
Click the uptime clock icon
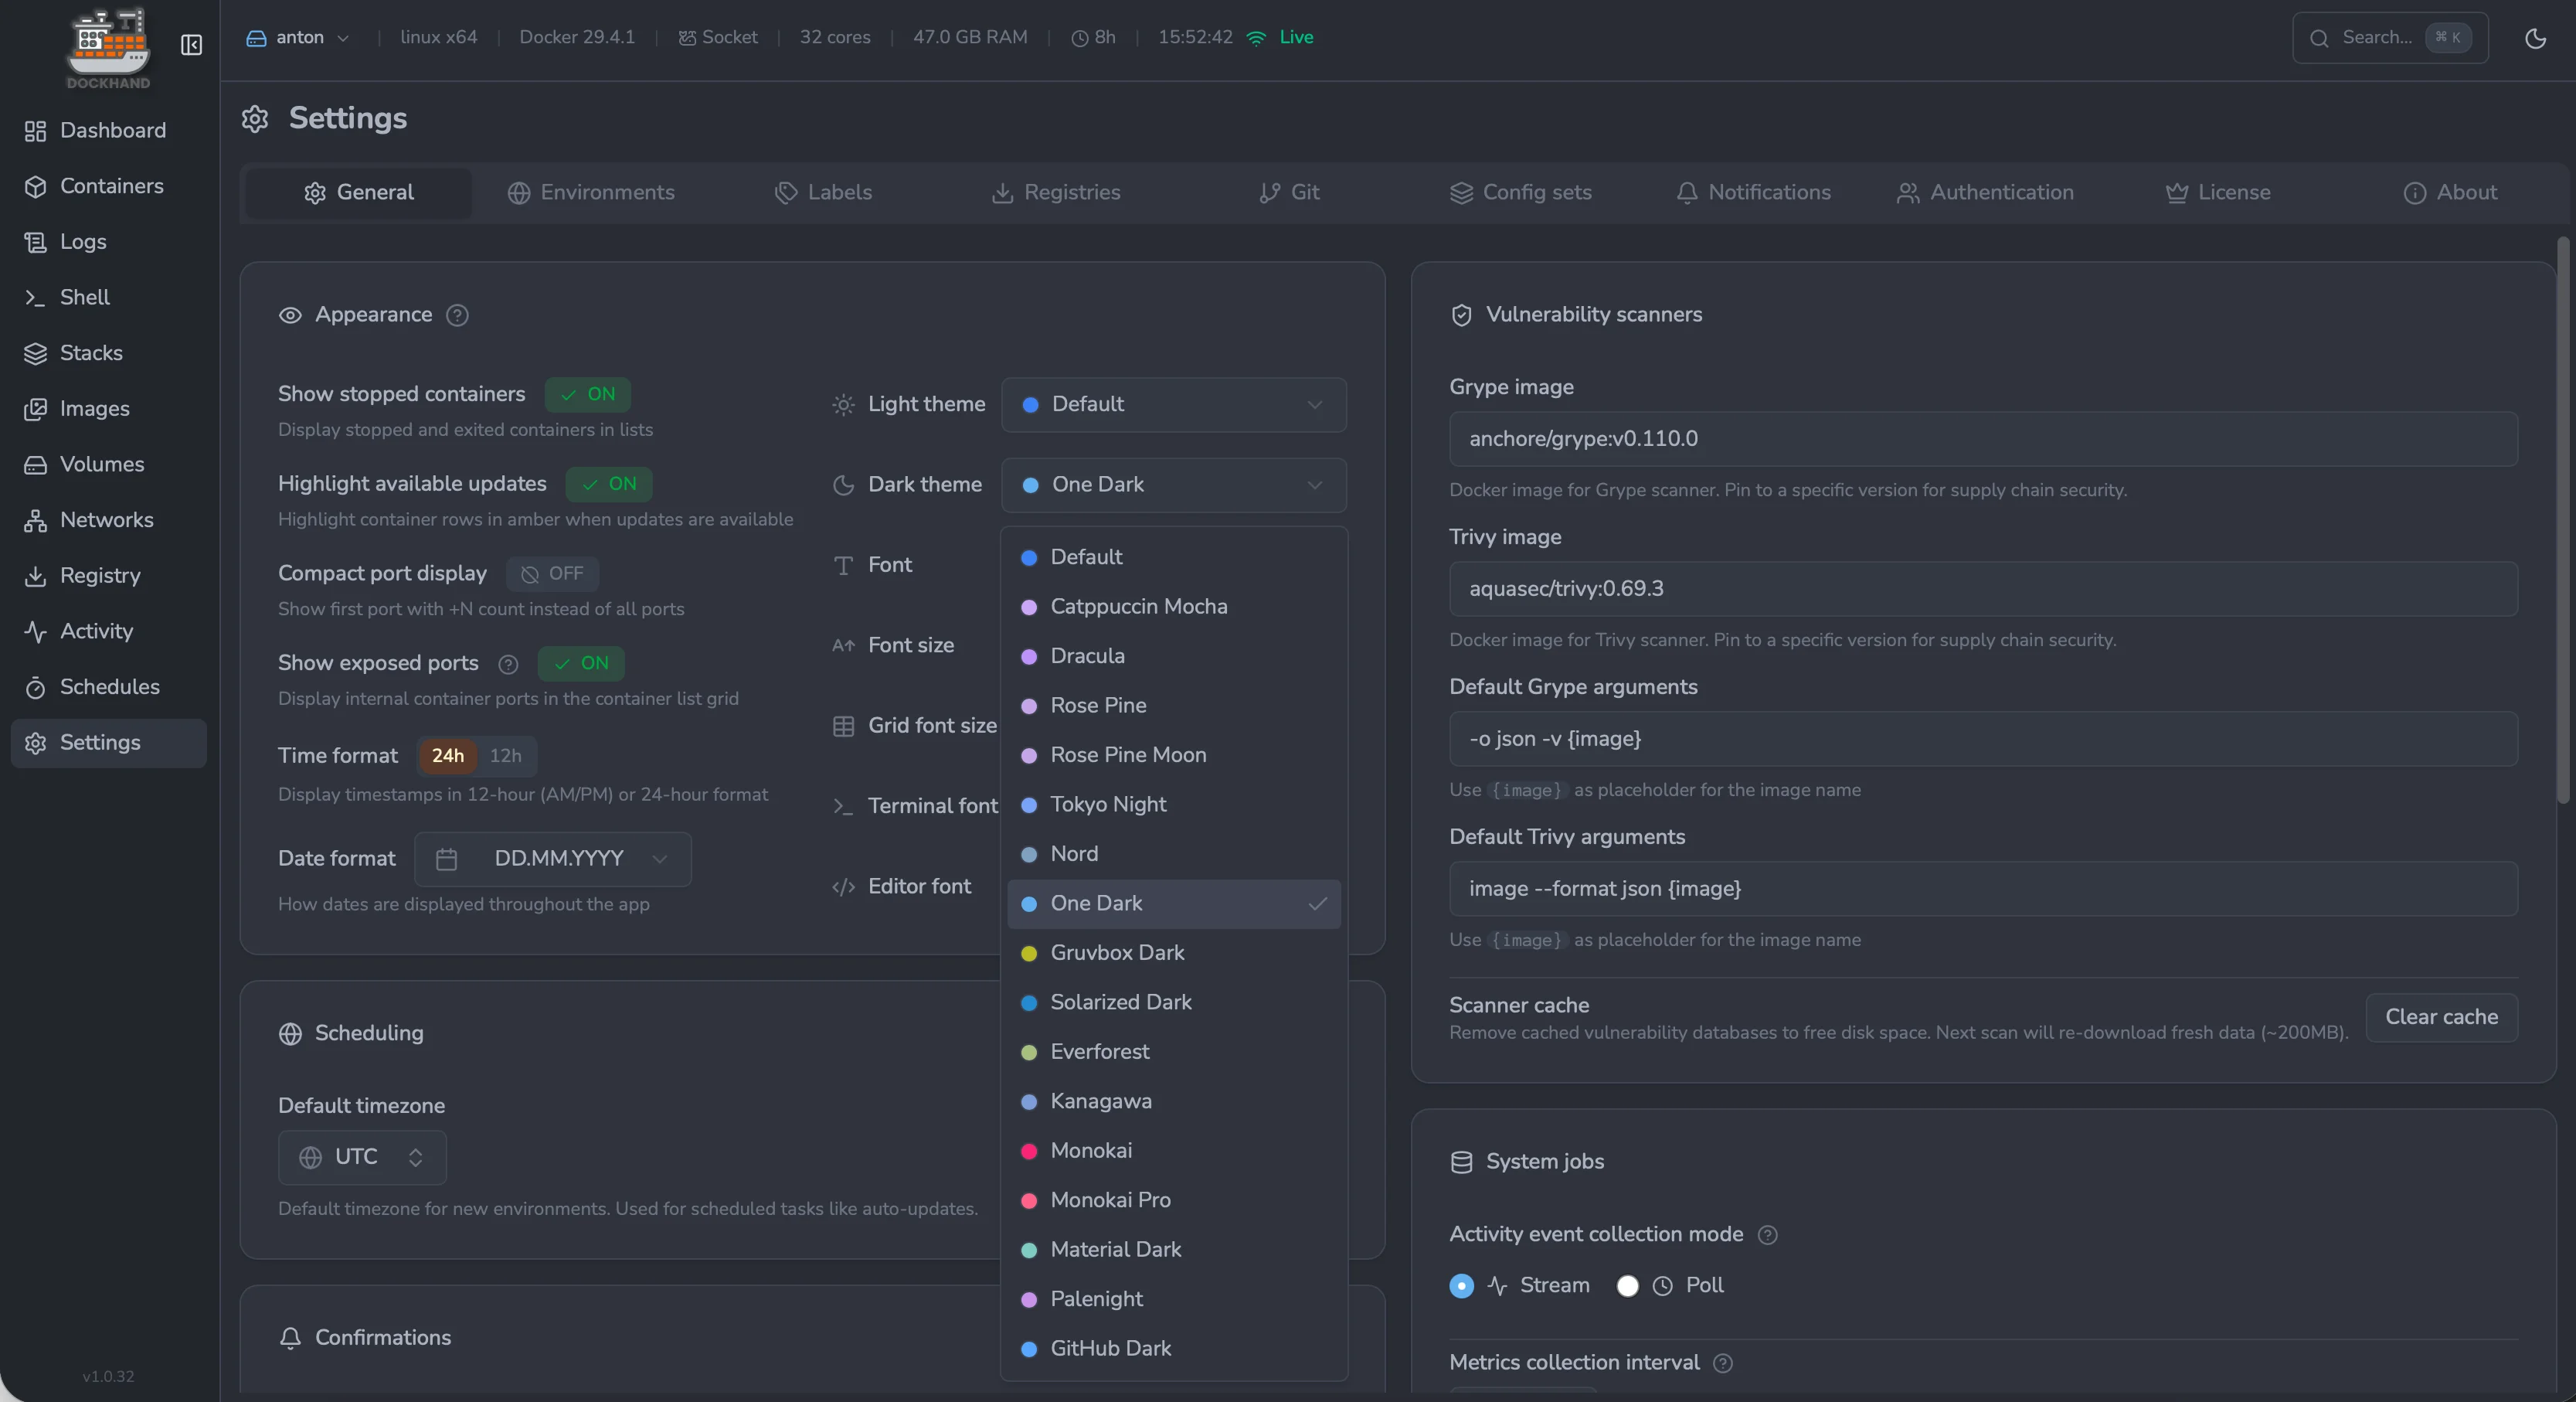pyautogui.click(x=1079, y=38)
